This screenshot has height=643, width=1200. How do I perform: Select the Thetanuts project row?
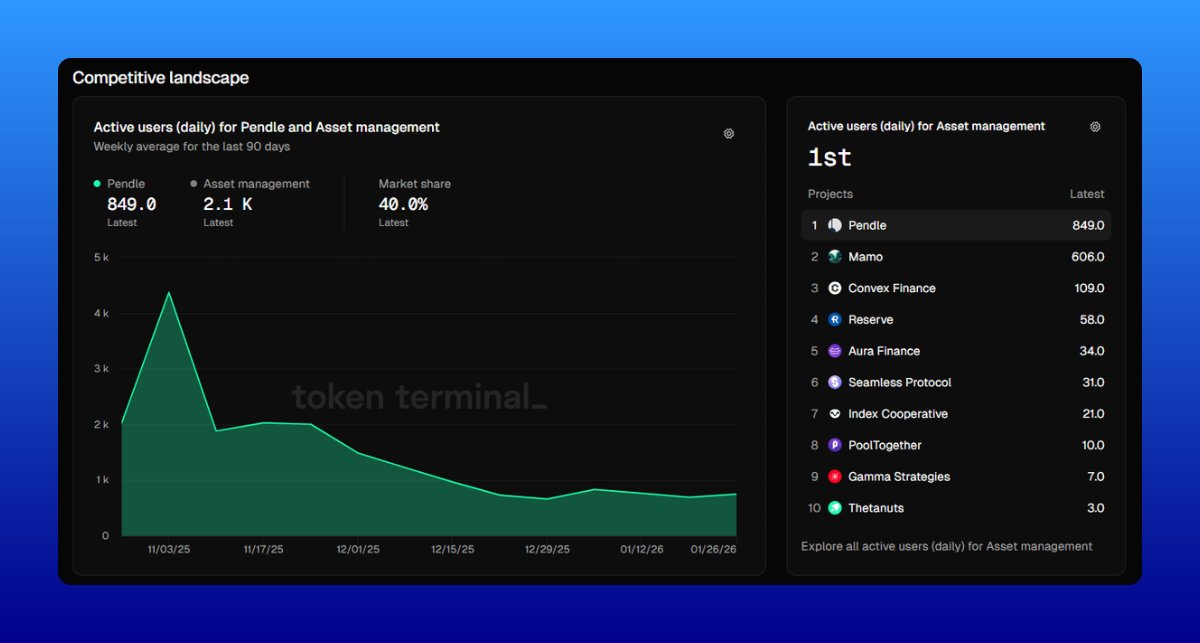pyautogui.click(x=955, y=508)
